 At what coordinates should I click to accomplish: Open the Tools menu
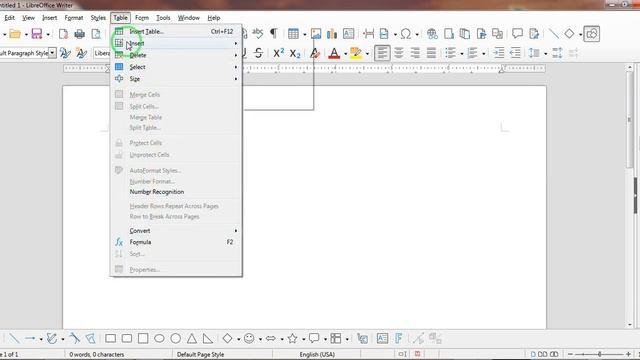pyautogui.click(x=163, y=18)
